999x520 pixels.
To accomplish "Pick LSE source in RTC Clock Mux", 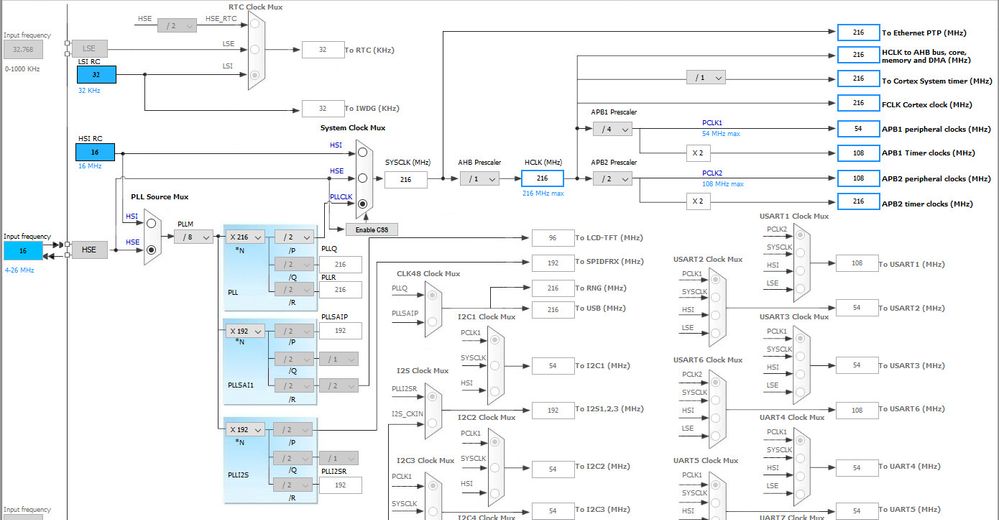I will (x=255, y=49).
